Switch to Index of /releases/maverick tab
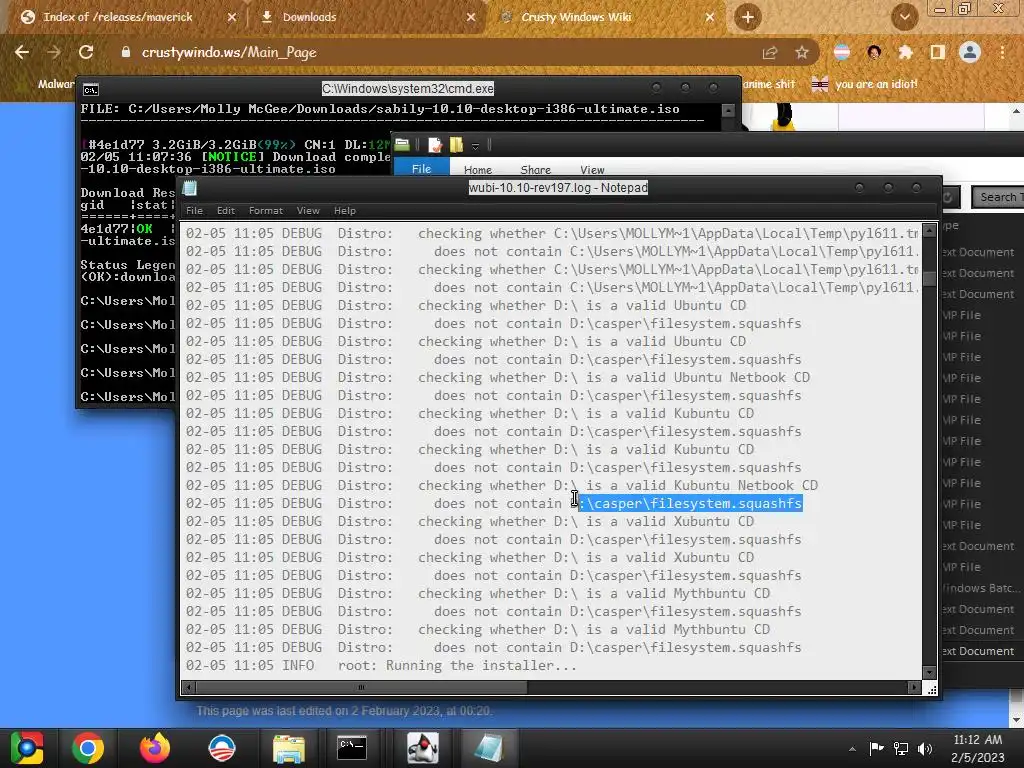Image resolution: width=1024 pixels, height=768 pixels. point(118,17)
